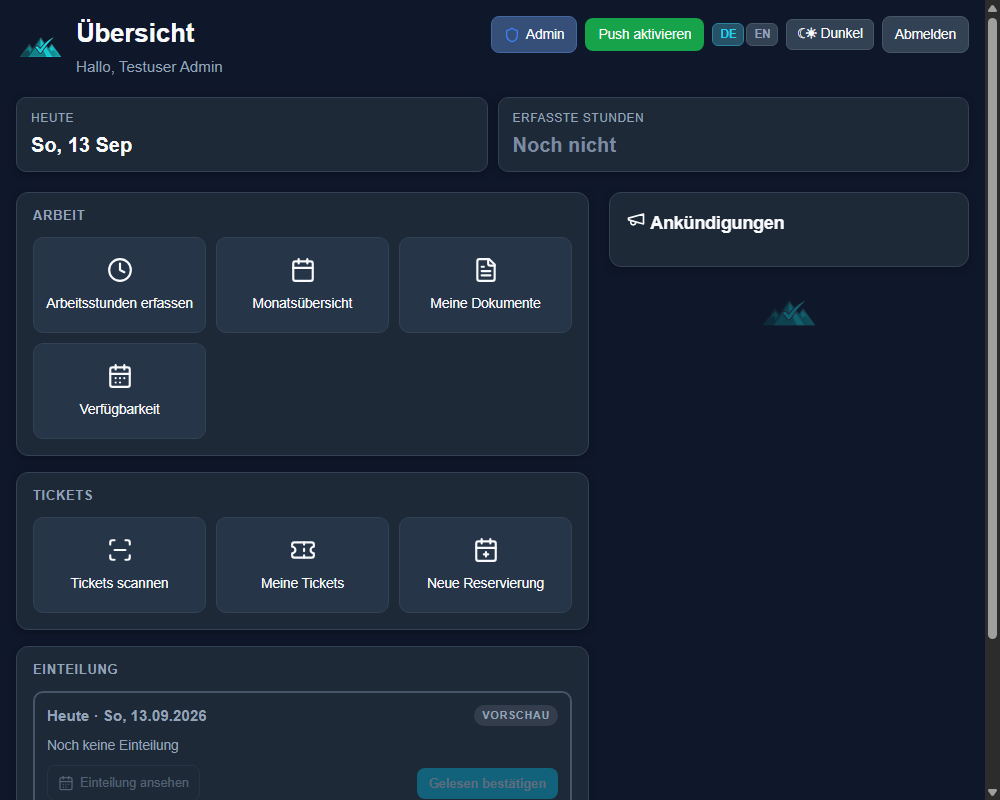Click the text Hallo, Testuser Admin

coord(149,67)
